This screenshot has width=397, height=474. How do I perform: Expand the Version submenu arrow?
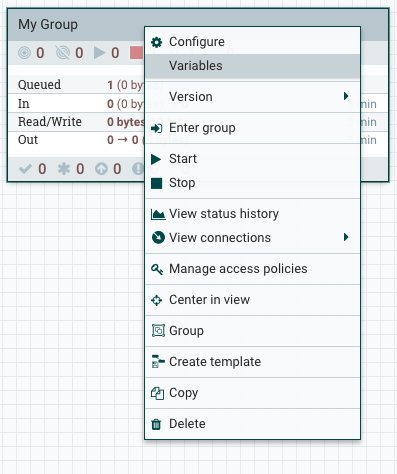click(x=346, y=96)
